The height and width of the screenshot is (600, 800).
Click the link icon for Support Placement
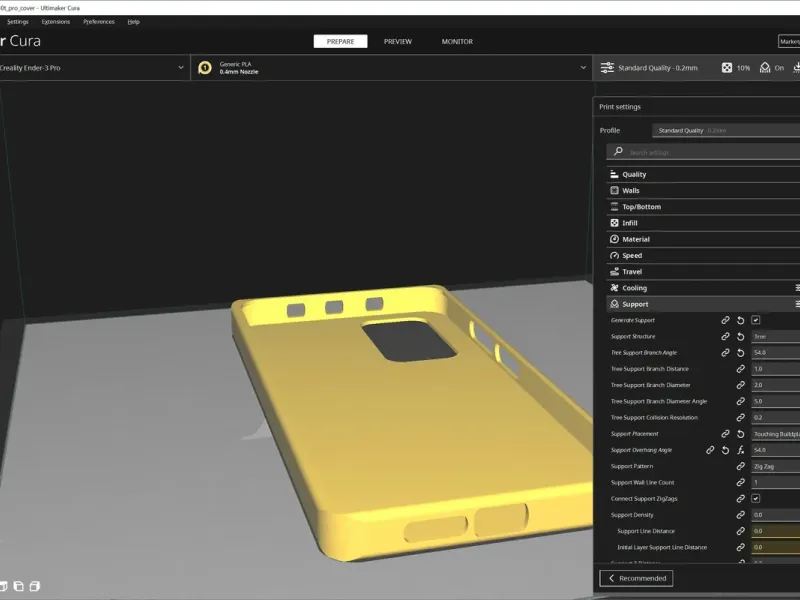click(x=725, y=434)
